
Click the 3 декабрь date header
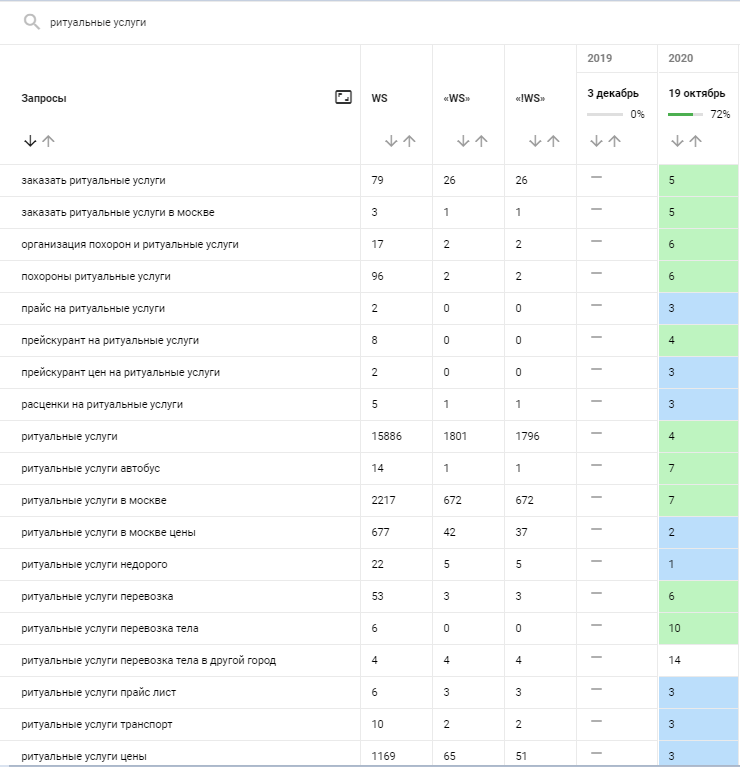612,93
